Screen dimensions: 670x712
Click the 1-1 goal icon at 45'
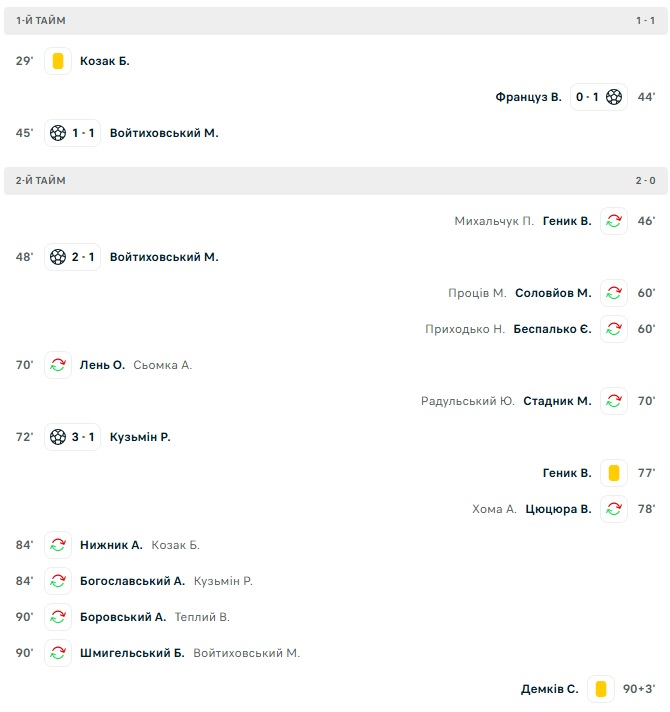(58, 133)
